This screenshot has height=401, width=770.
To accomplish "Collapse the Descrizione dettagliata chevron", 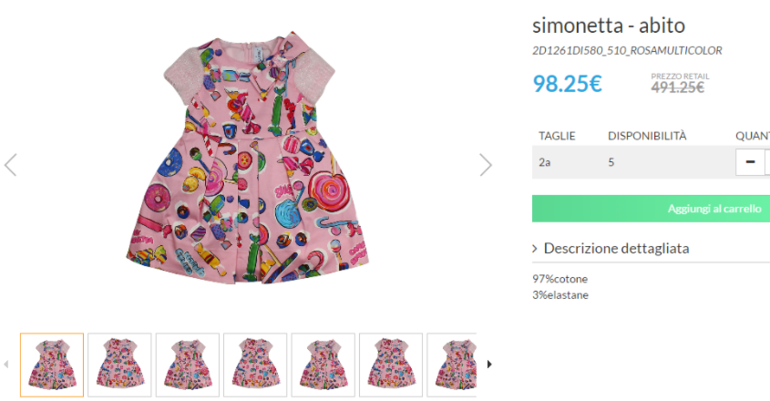I will (536, 249).
